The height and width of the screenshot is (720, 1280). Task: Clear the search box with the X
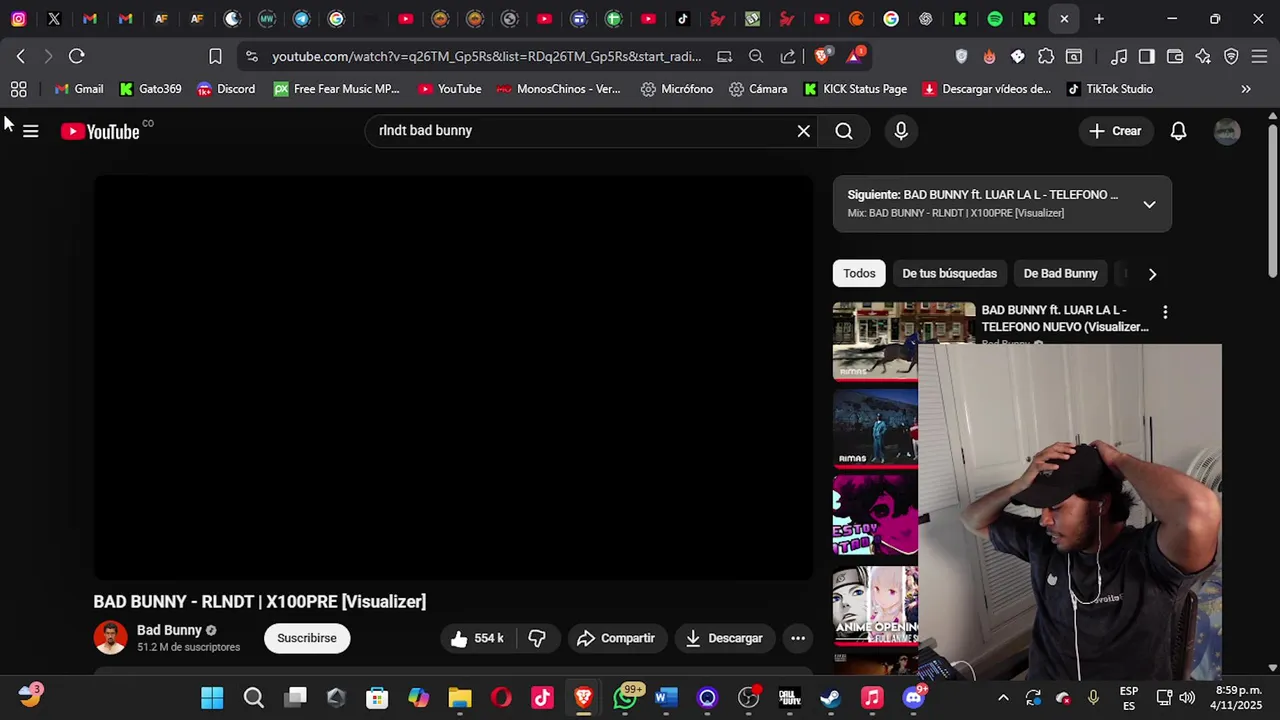(803, 131)
